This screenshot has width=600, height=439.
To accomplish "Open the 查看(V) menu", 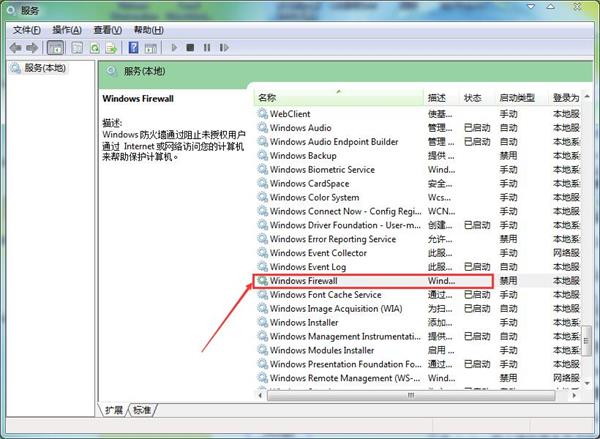I will pos(108,30).
